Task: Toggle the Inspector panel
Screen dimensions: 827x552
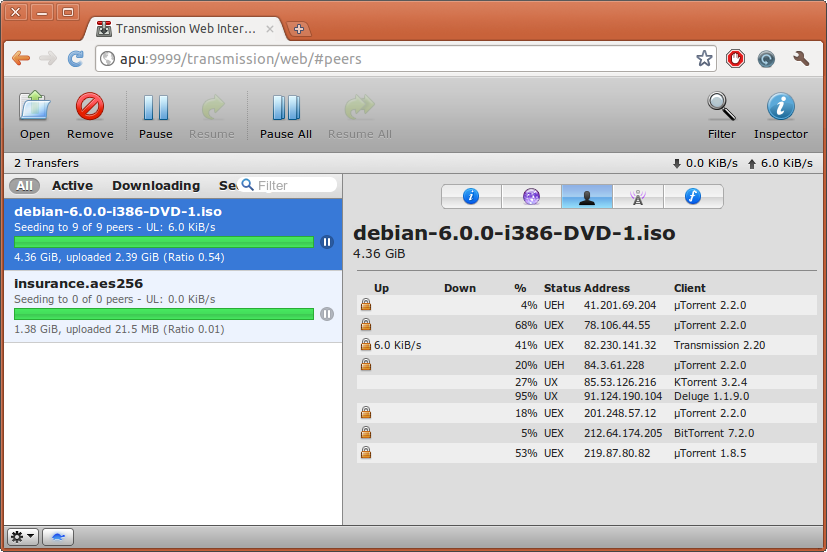Action: [781, 115]
